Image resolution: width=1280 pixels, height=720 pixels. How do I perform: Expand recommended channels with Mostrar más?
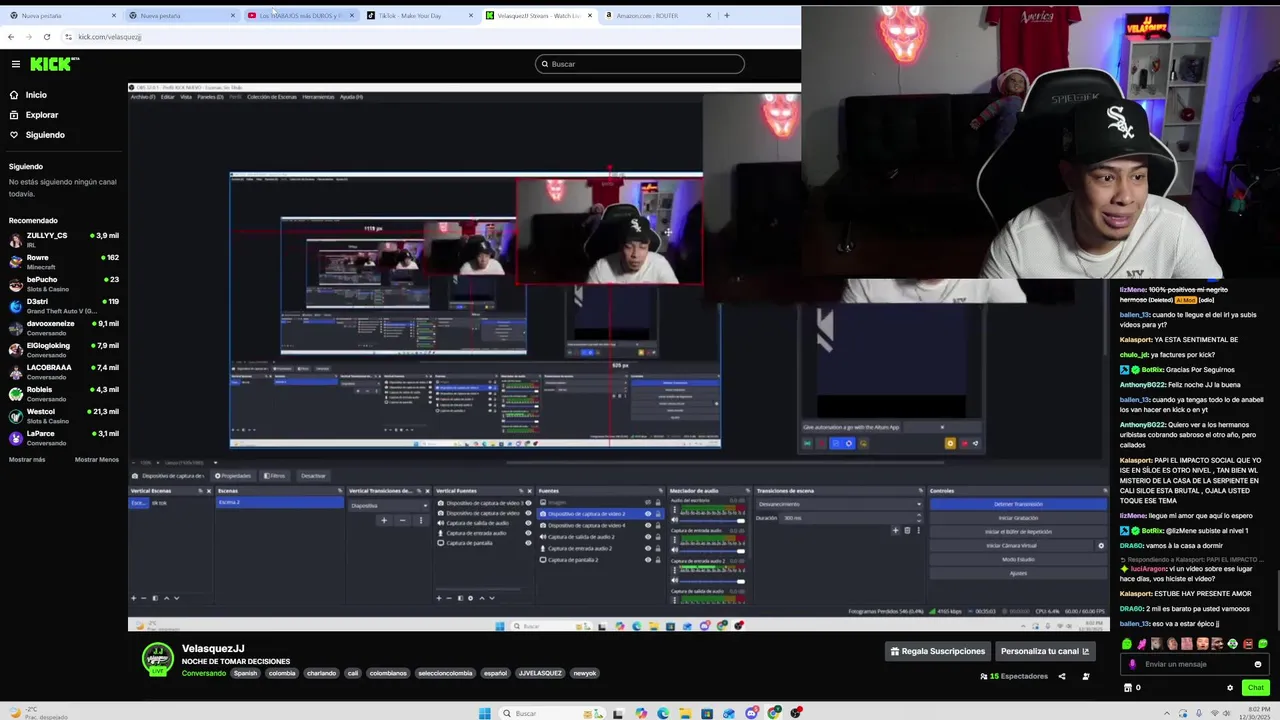[27, 460]
